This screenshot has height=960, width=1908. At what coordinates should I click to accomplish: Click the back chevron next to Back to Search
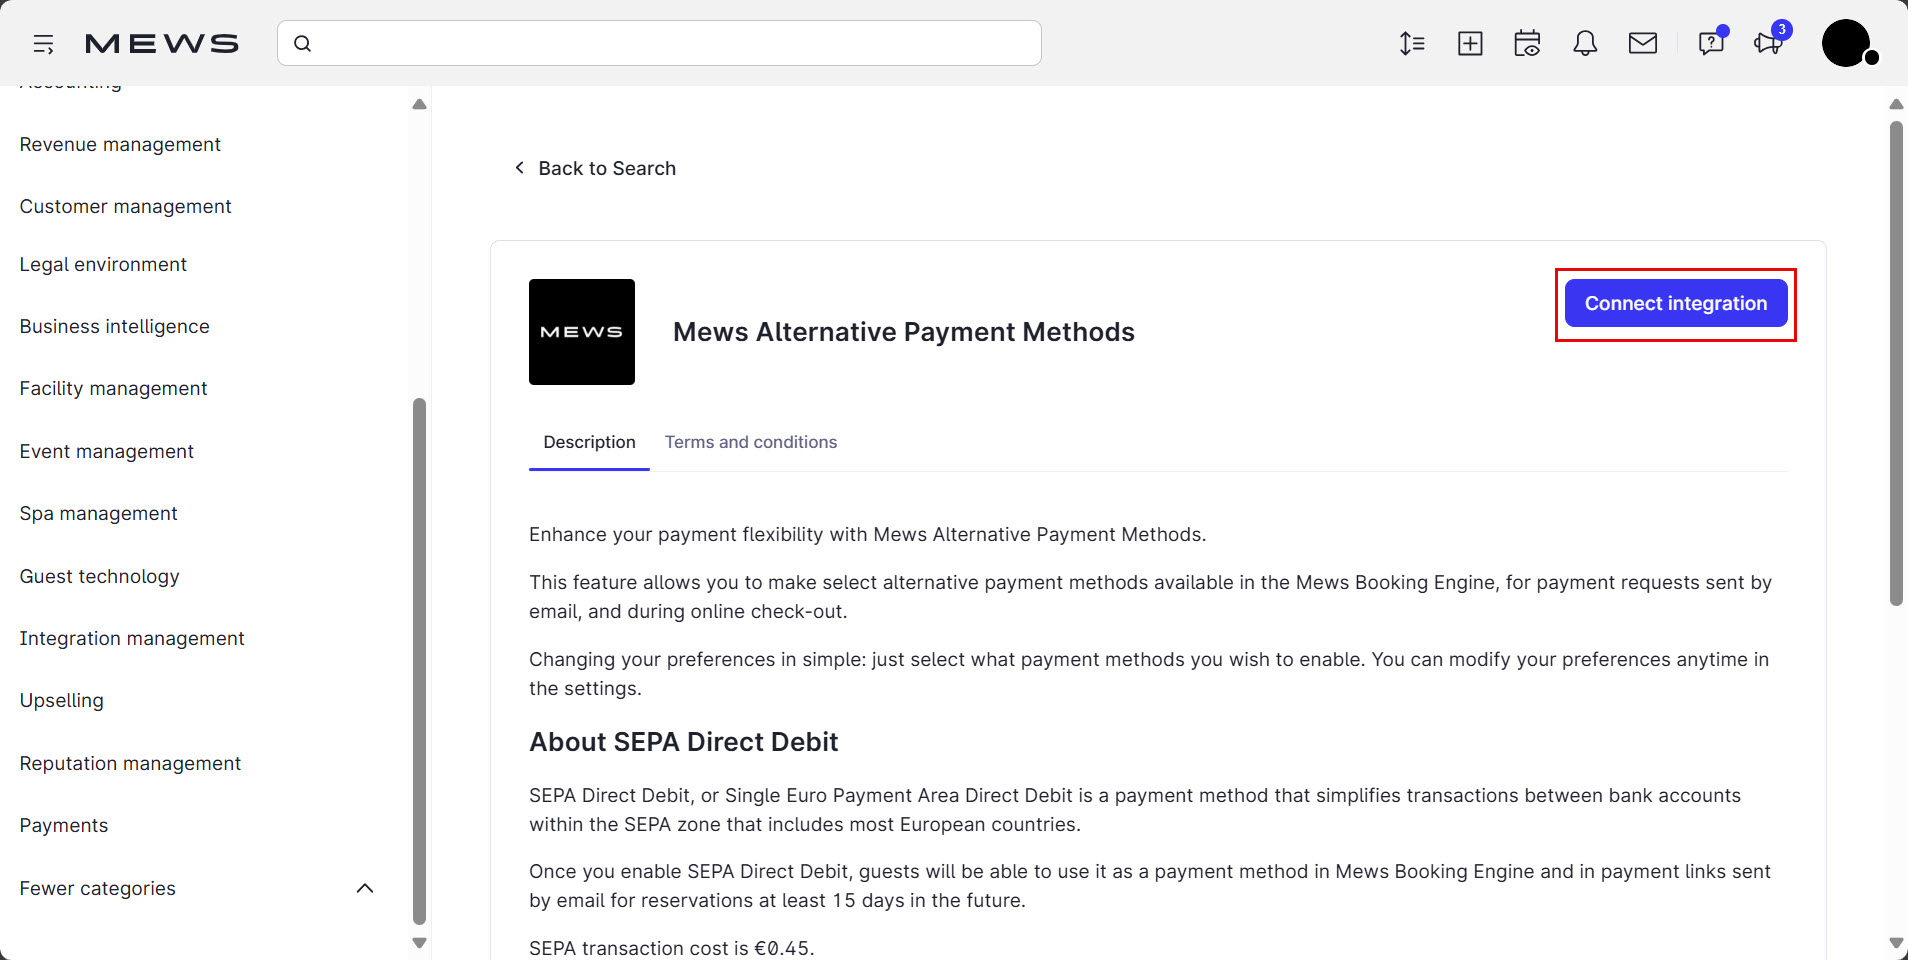[519, 168]
